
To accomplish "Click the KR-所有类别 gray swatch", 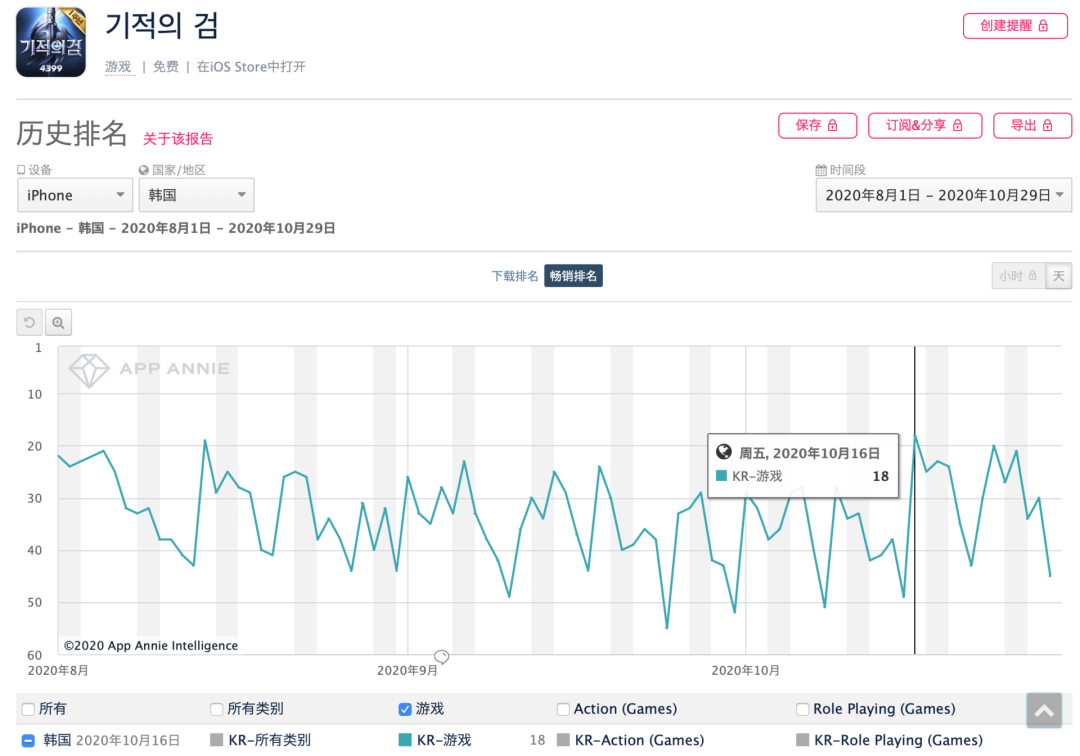I will coord(216,739).
